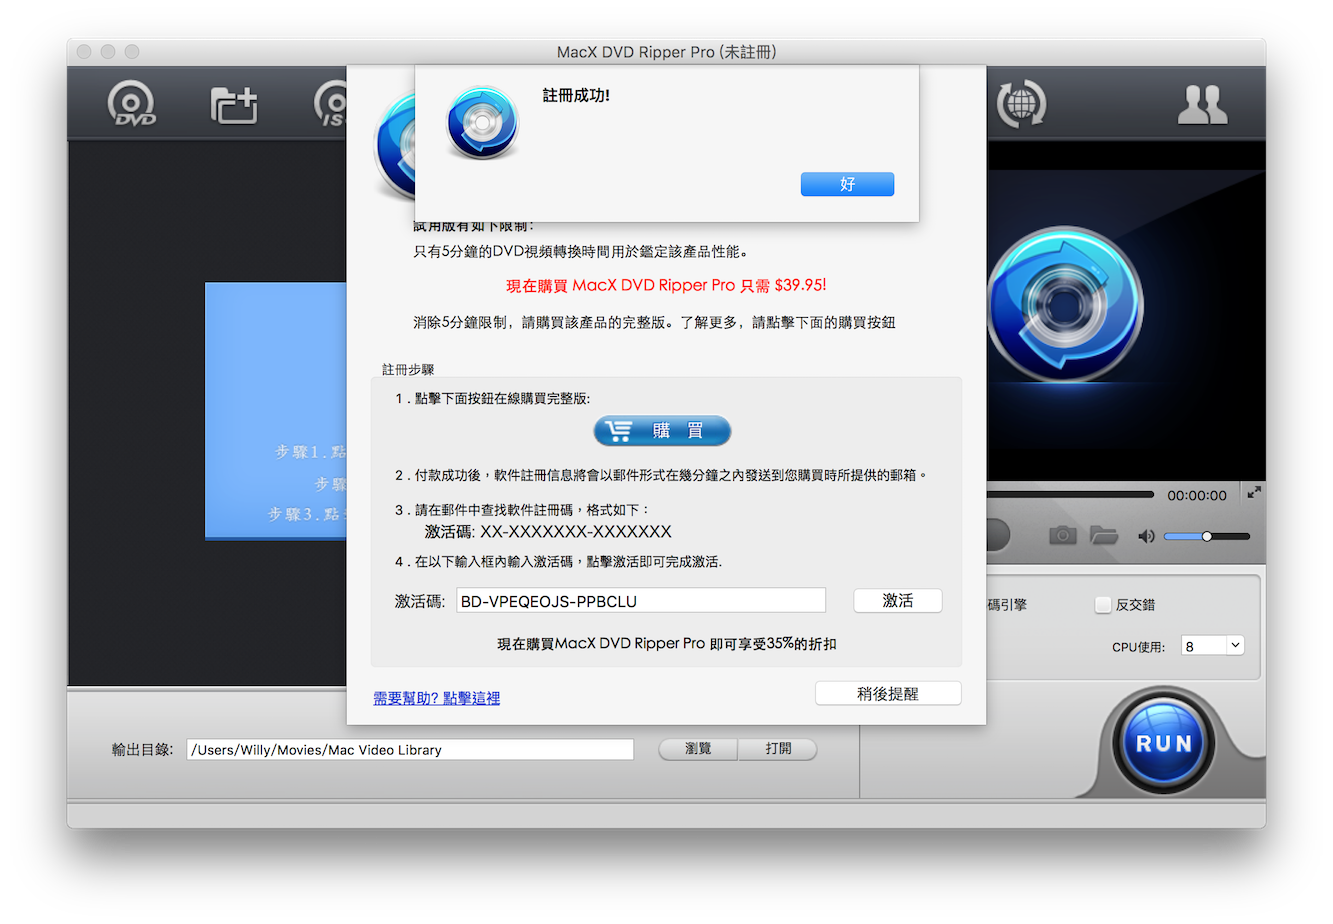1333x924 pixels.
Task: Click the 打開 open folder button
Action: (778, 749)
